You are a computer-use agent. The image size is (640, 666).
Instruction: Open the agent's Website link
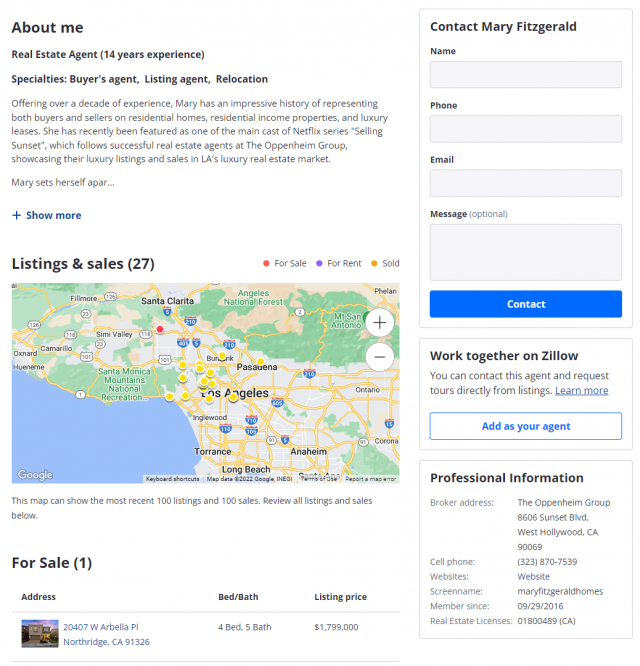pos(533,577)
